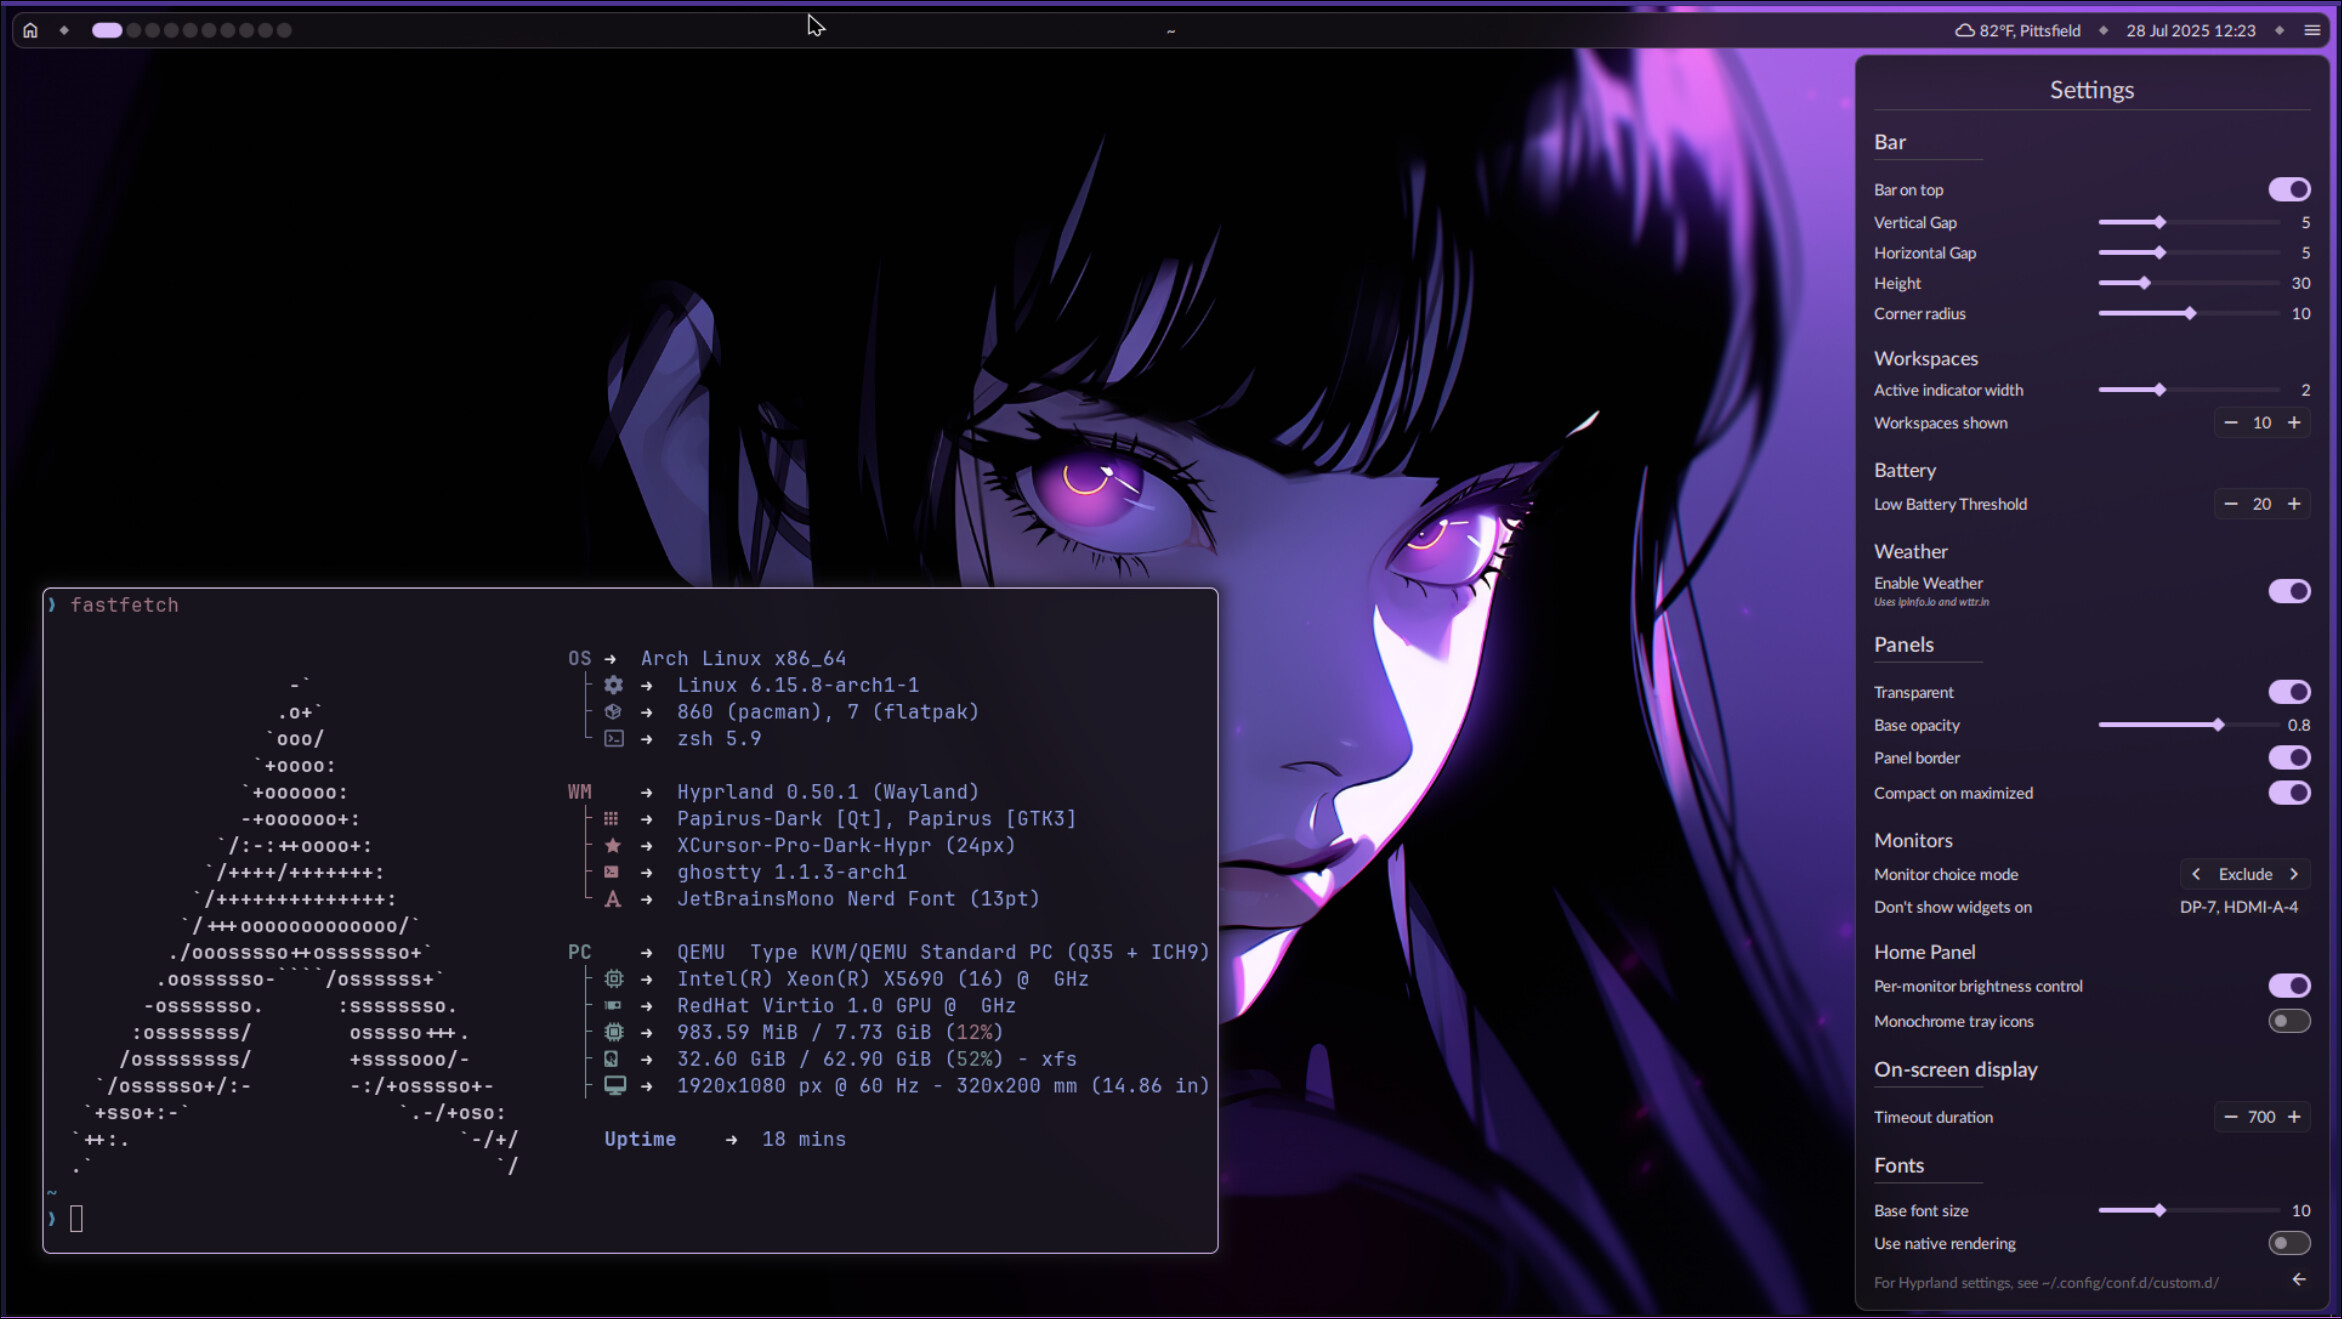Click the hamburger menu icon in the bar
Viewport: 2342px width, 1319px height.
(x=2312, y=30)
